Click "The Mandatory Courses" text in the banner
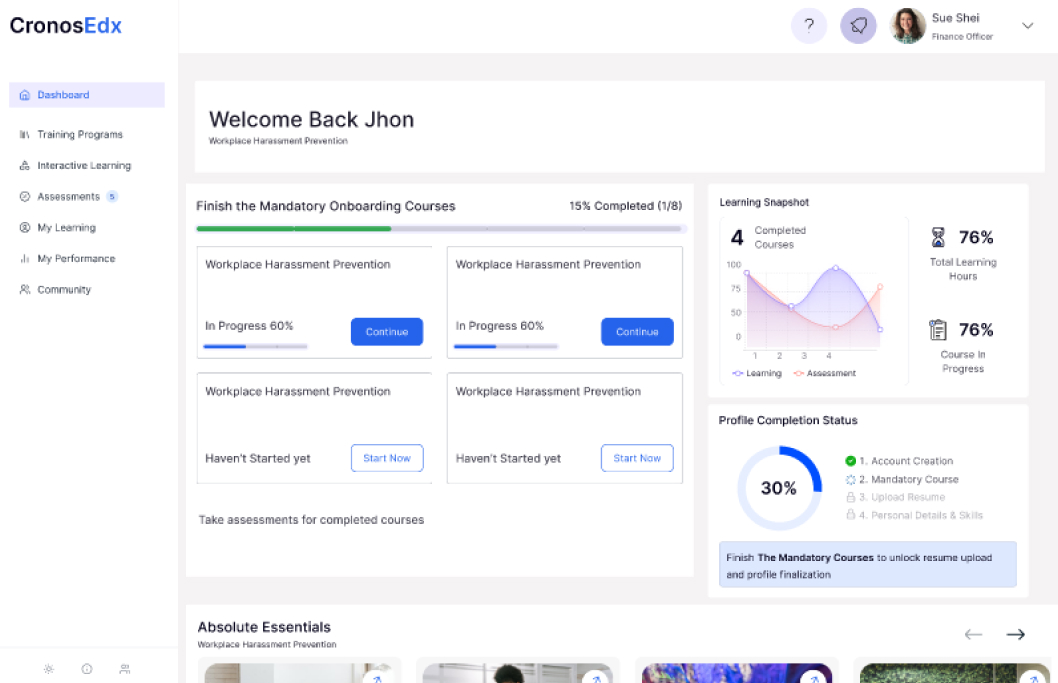Viewport: 1058px width, 683px height. (815, 557)
